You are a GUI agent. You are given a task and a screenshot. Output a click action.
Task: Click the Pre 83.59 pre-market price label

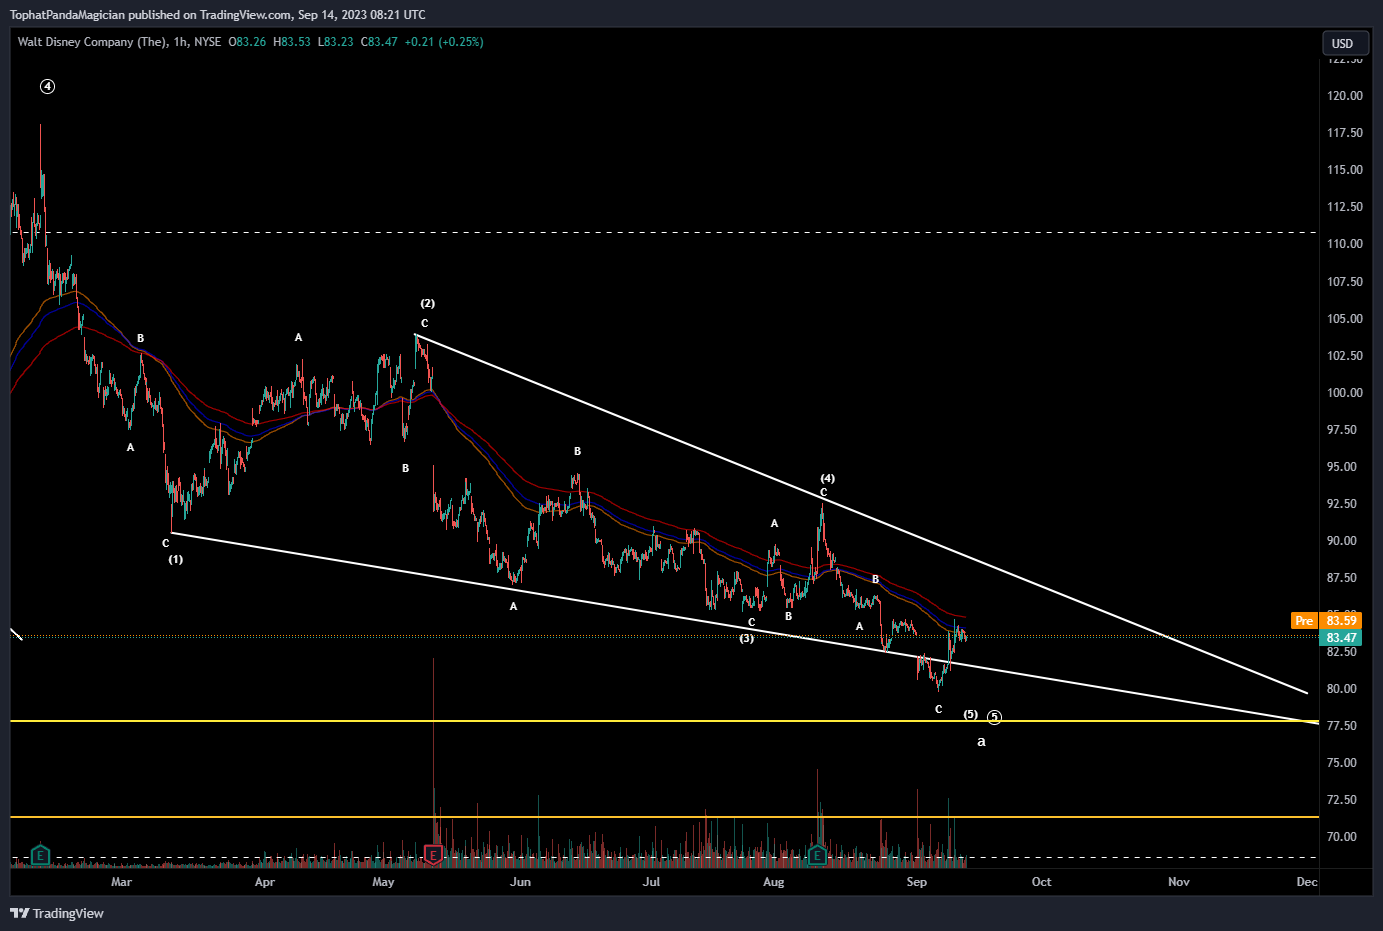pyautogui.click(x=1326, y=621)
